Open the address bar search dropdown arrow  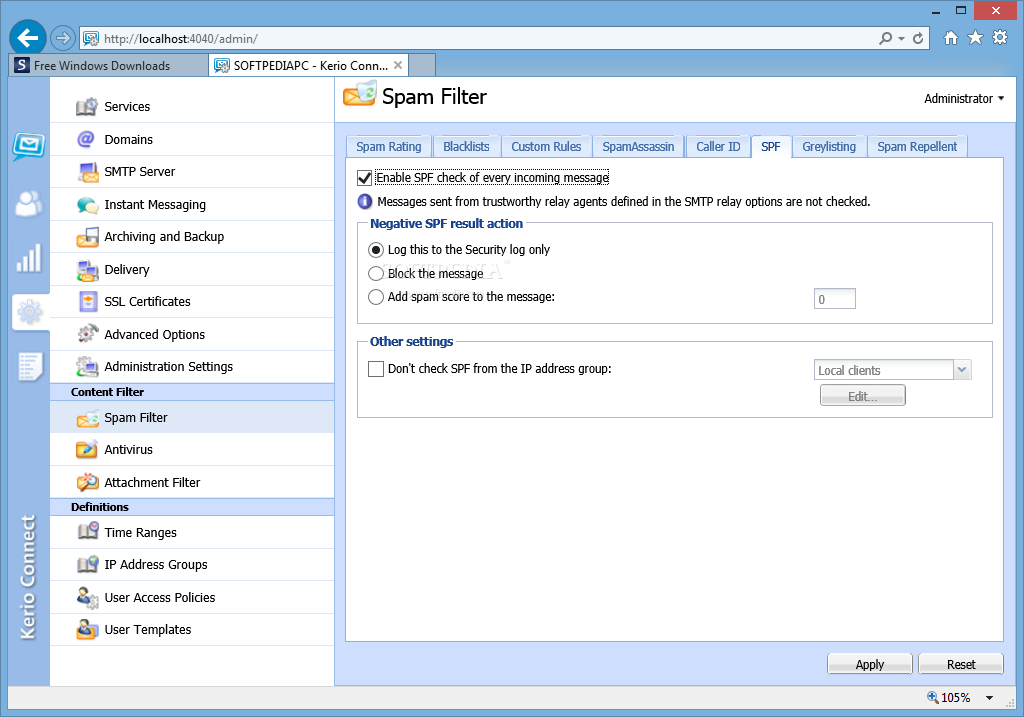click(901, 39)
